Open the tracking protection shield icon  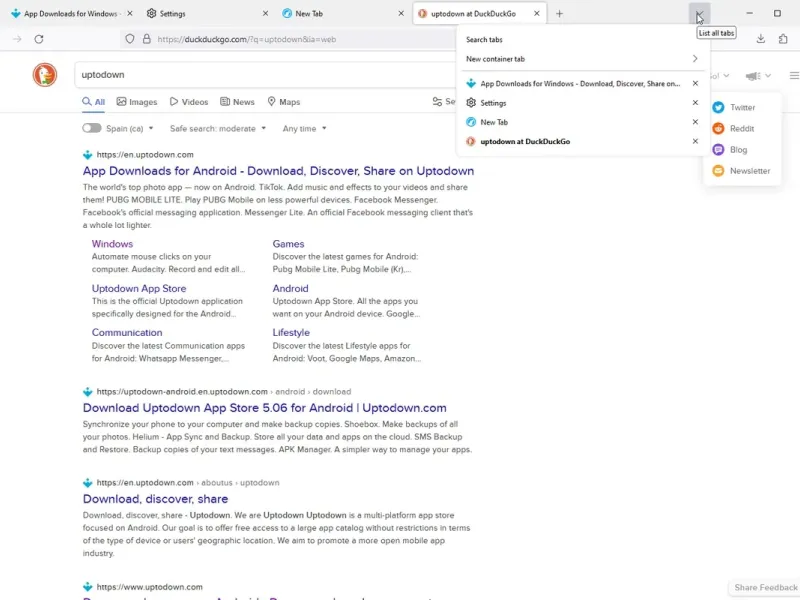(130, 39)
